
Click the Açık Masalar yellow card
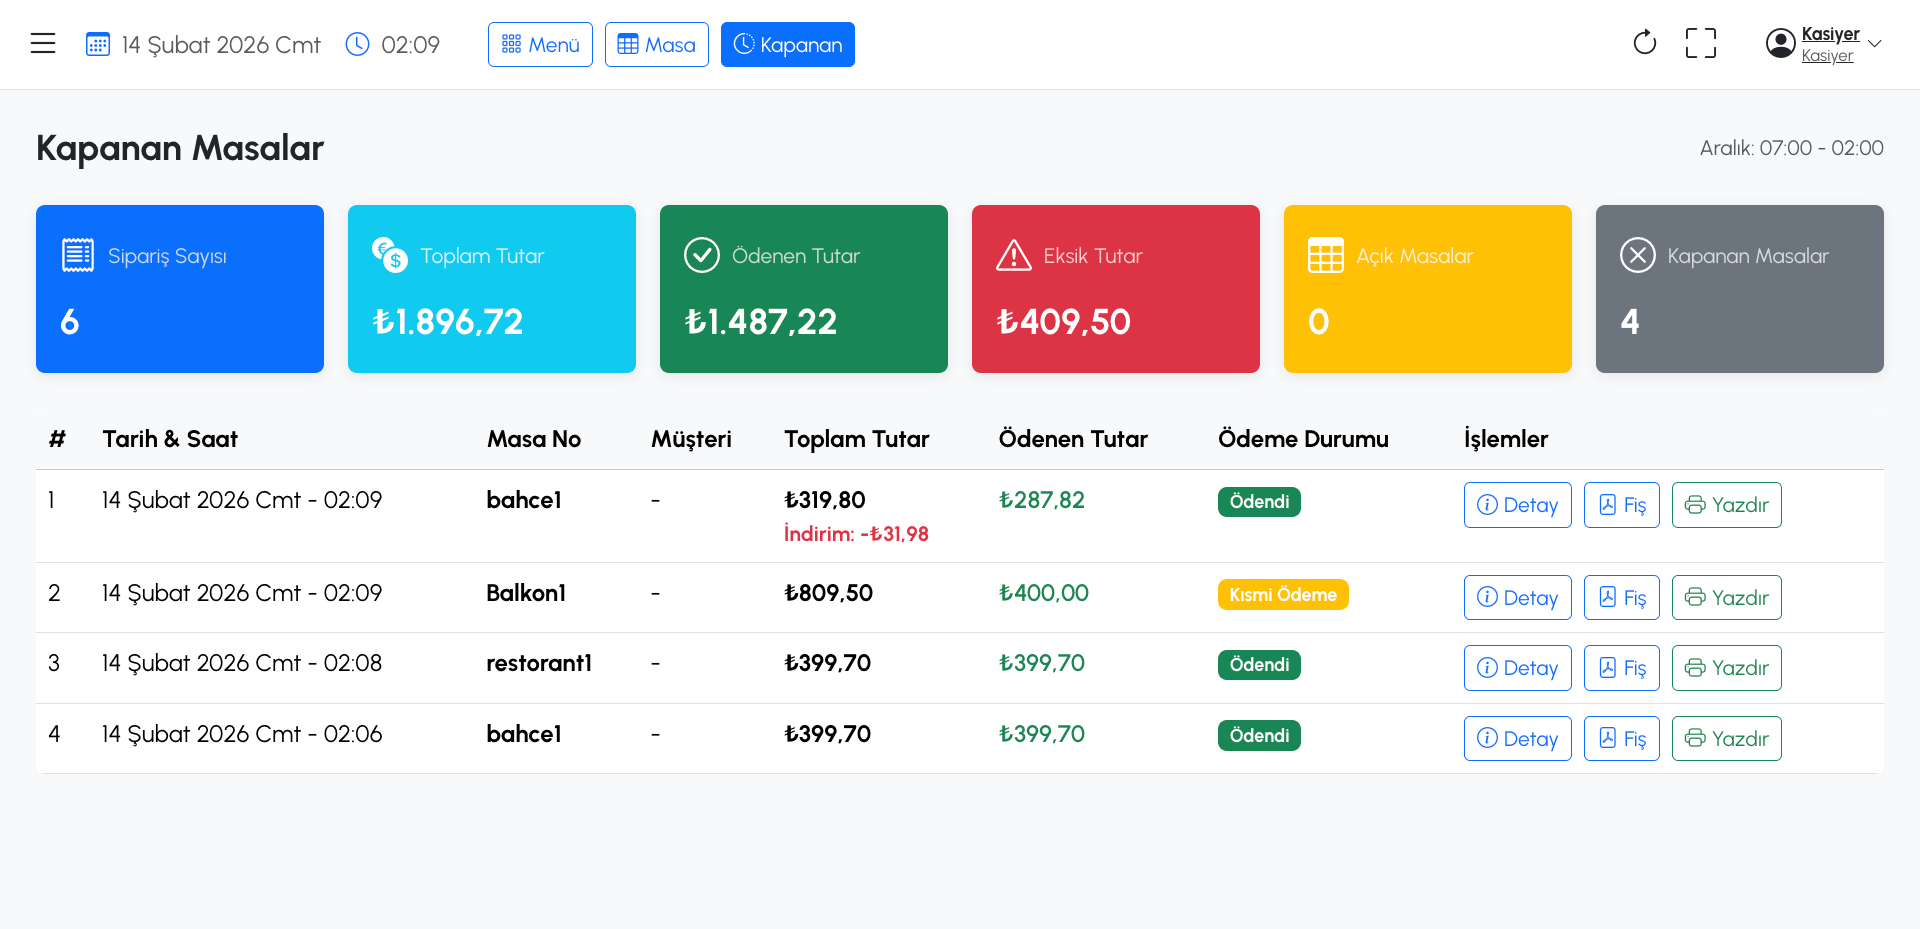point(1427,289)
